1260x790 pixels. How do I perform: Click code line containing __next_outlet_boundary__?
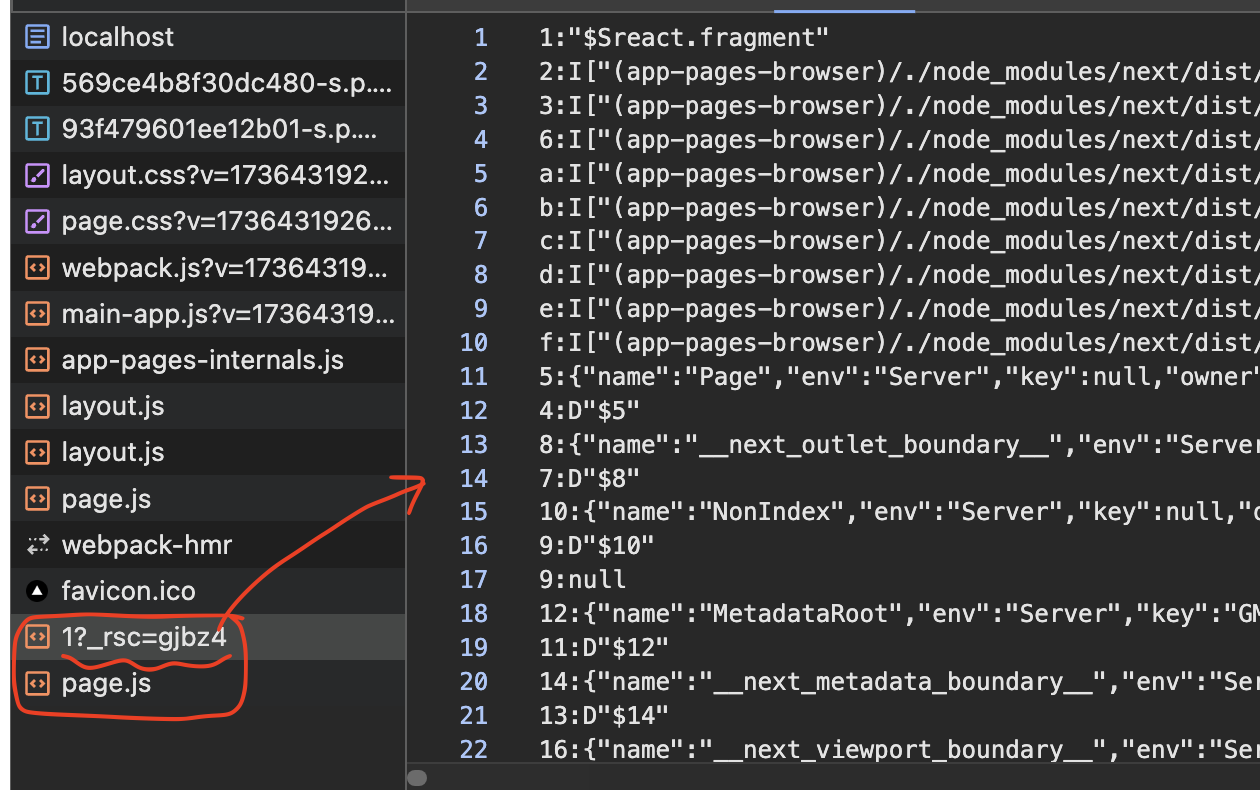898,445
